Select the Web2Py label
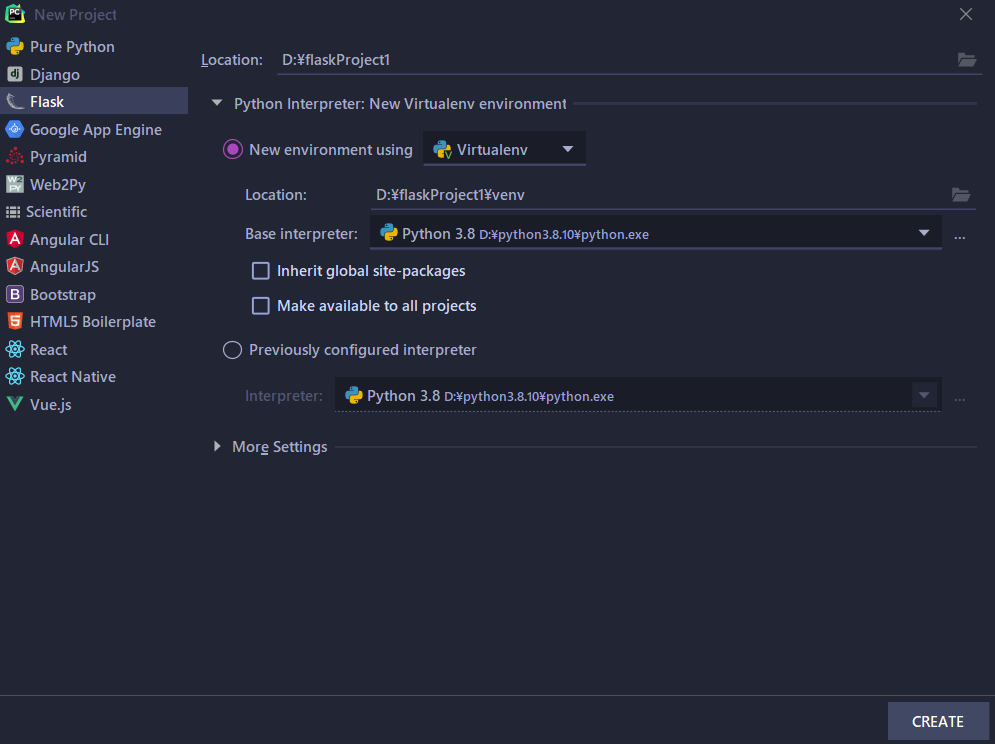 pos(58,185)
